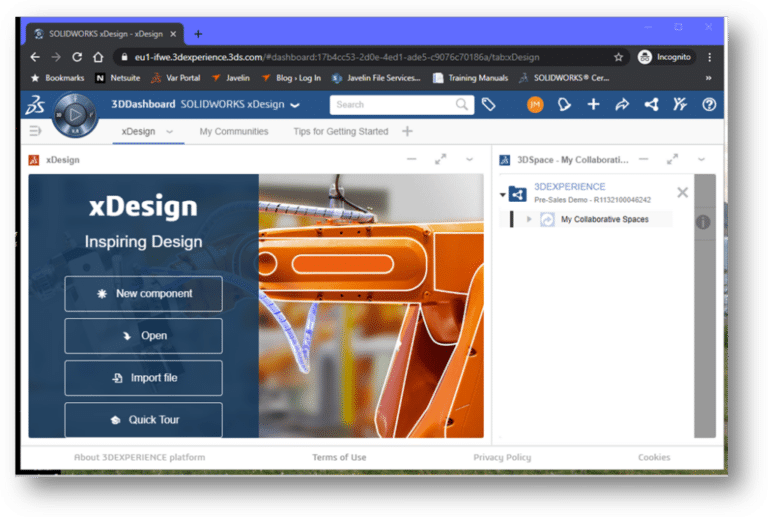Open the xDesign widget chevron menu
This screenshot has height=517, width=768.
coord(470,159)
